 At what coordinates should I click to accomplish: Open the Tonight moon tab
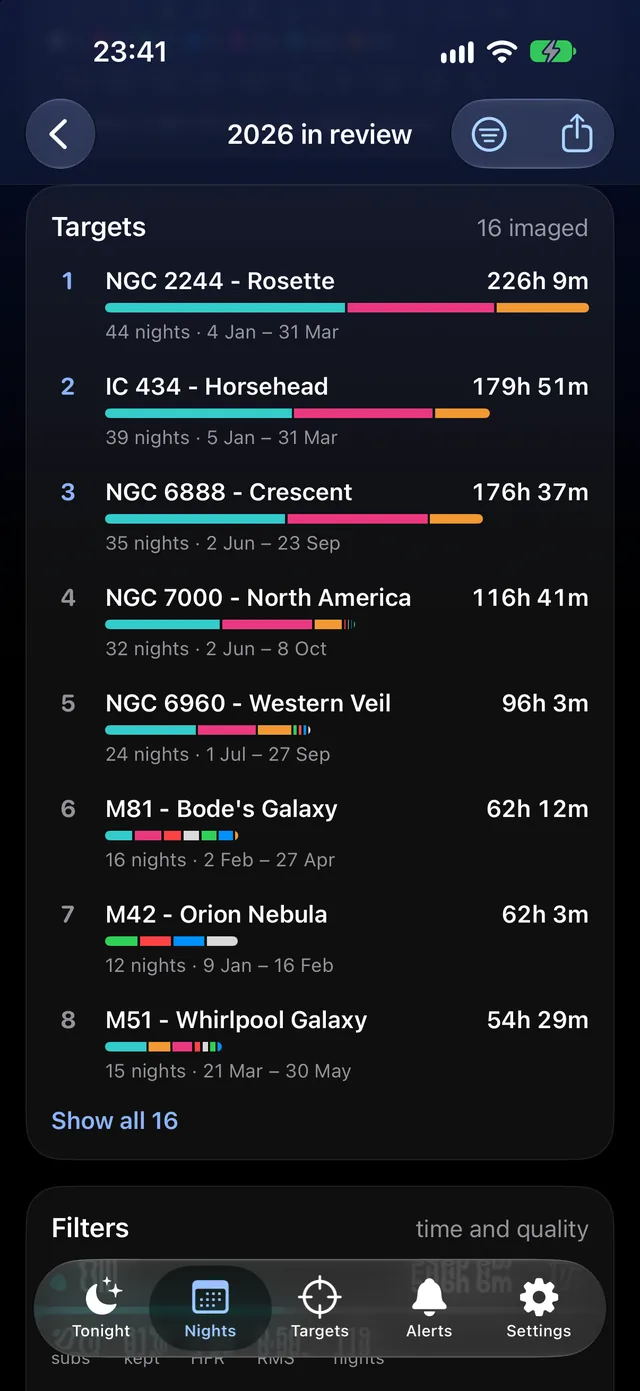click(x=101, y=1310)
